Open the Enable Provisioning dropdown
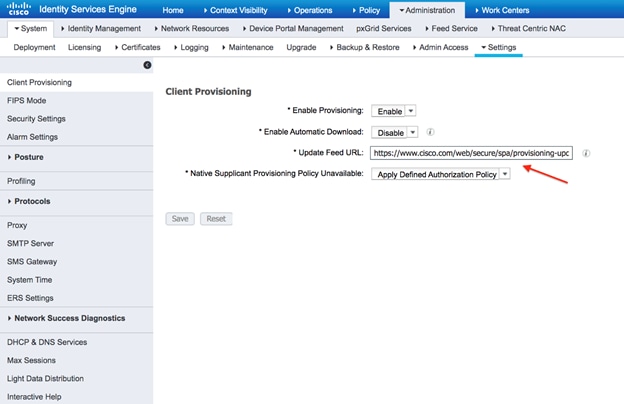Image resolution: width=624 pixels, height=404 pixels. point(394,111)
